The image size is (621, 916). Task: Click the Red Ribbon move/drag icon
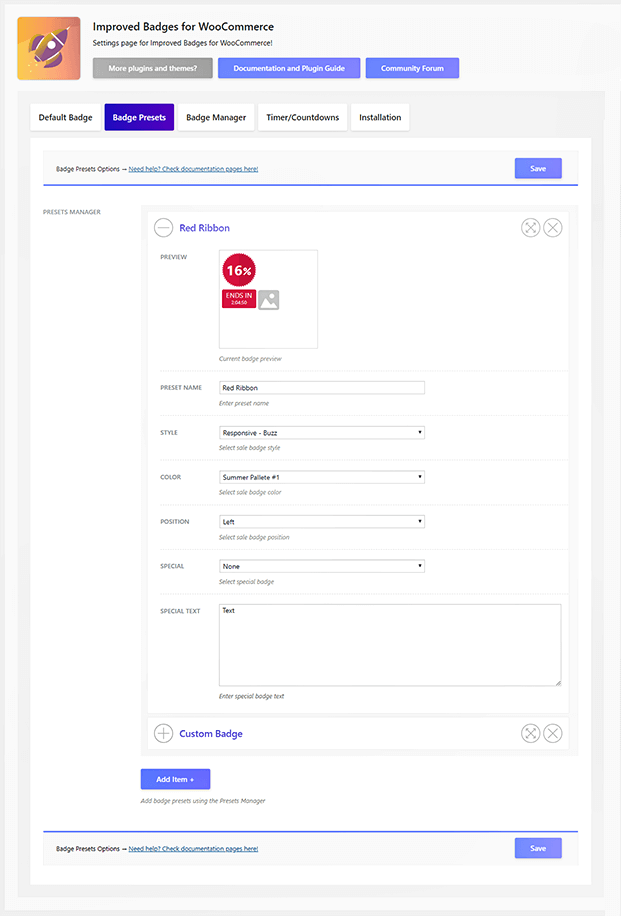pyautogui.click(x=530, y=228)
